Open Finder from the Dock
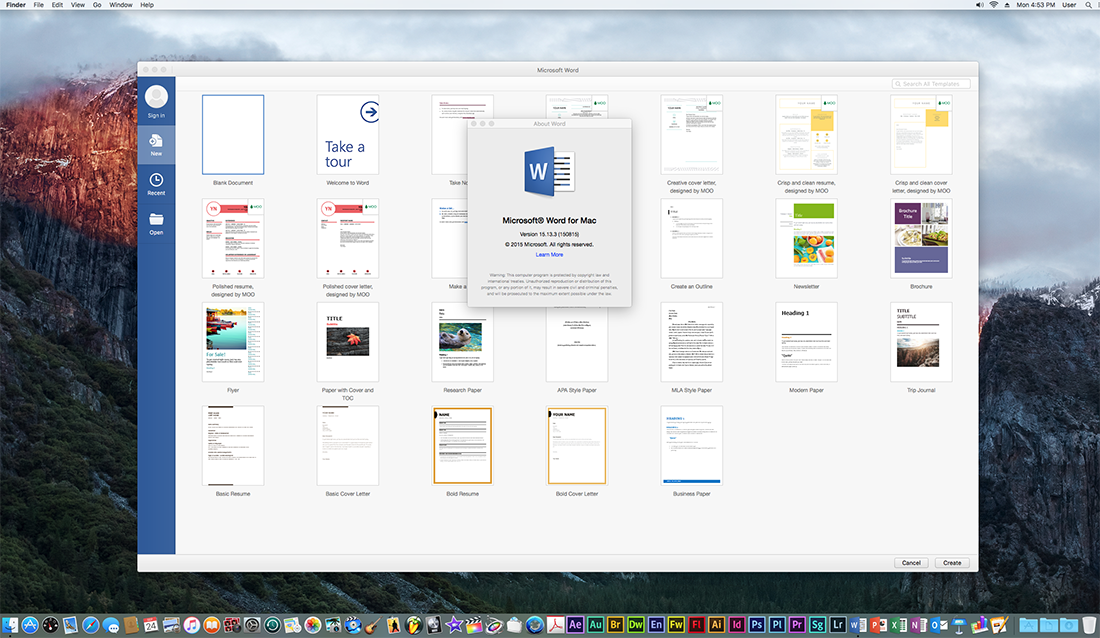1100x638 pixels. (x=10, y=625)
